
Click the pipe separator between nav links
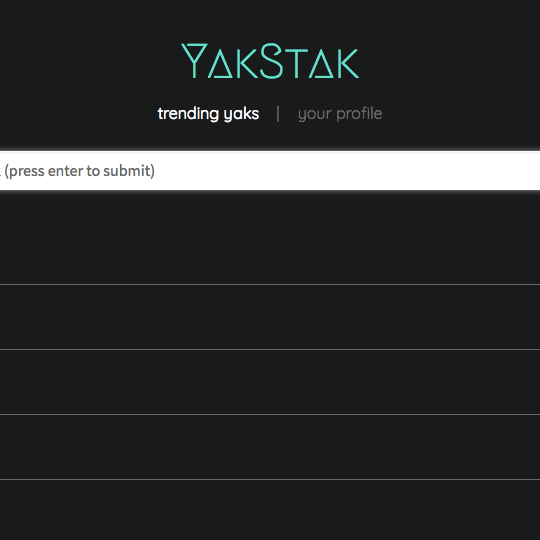278,114
